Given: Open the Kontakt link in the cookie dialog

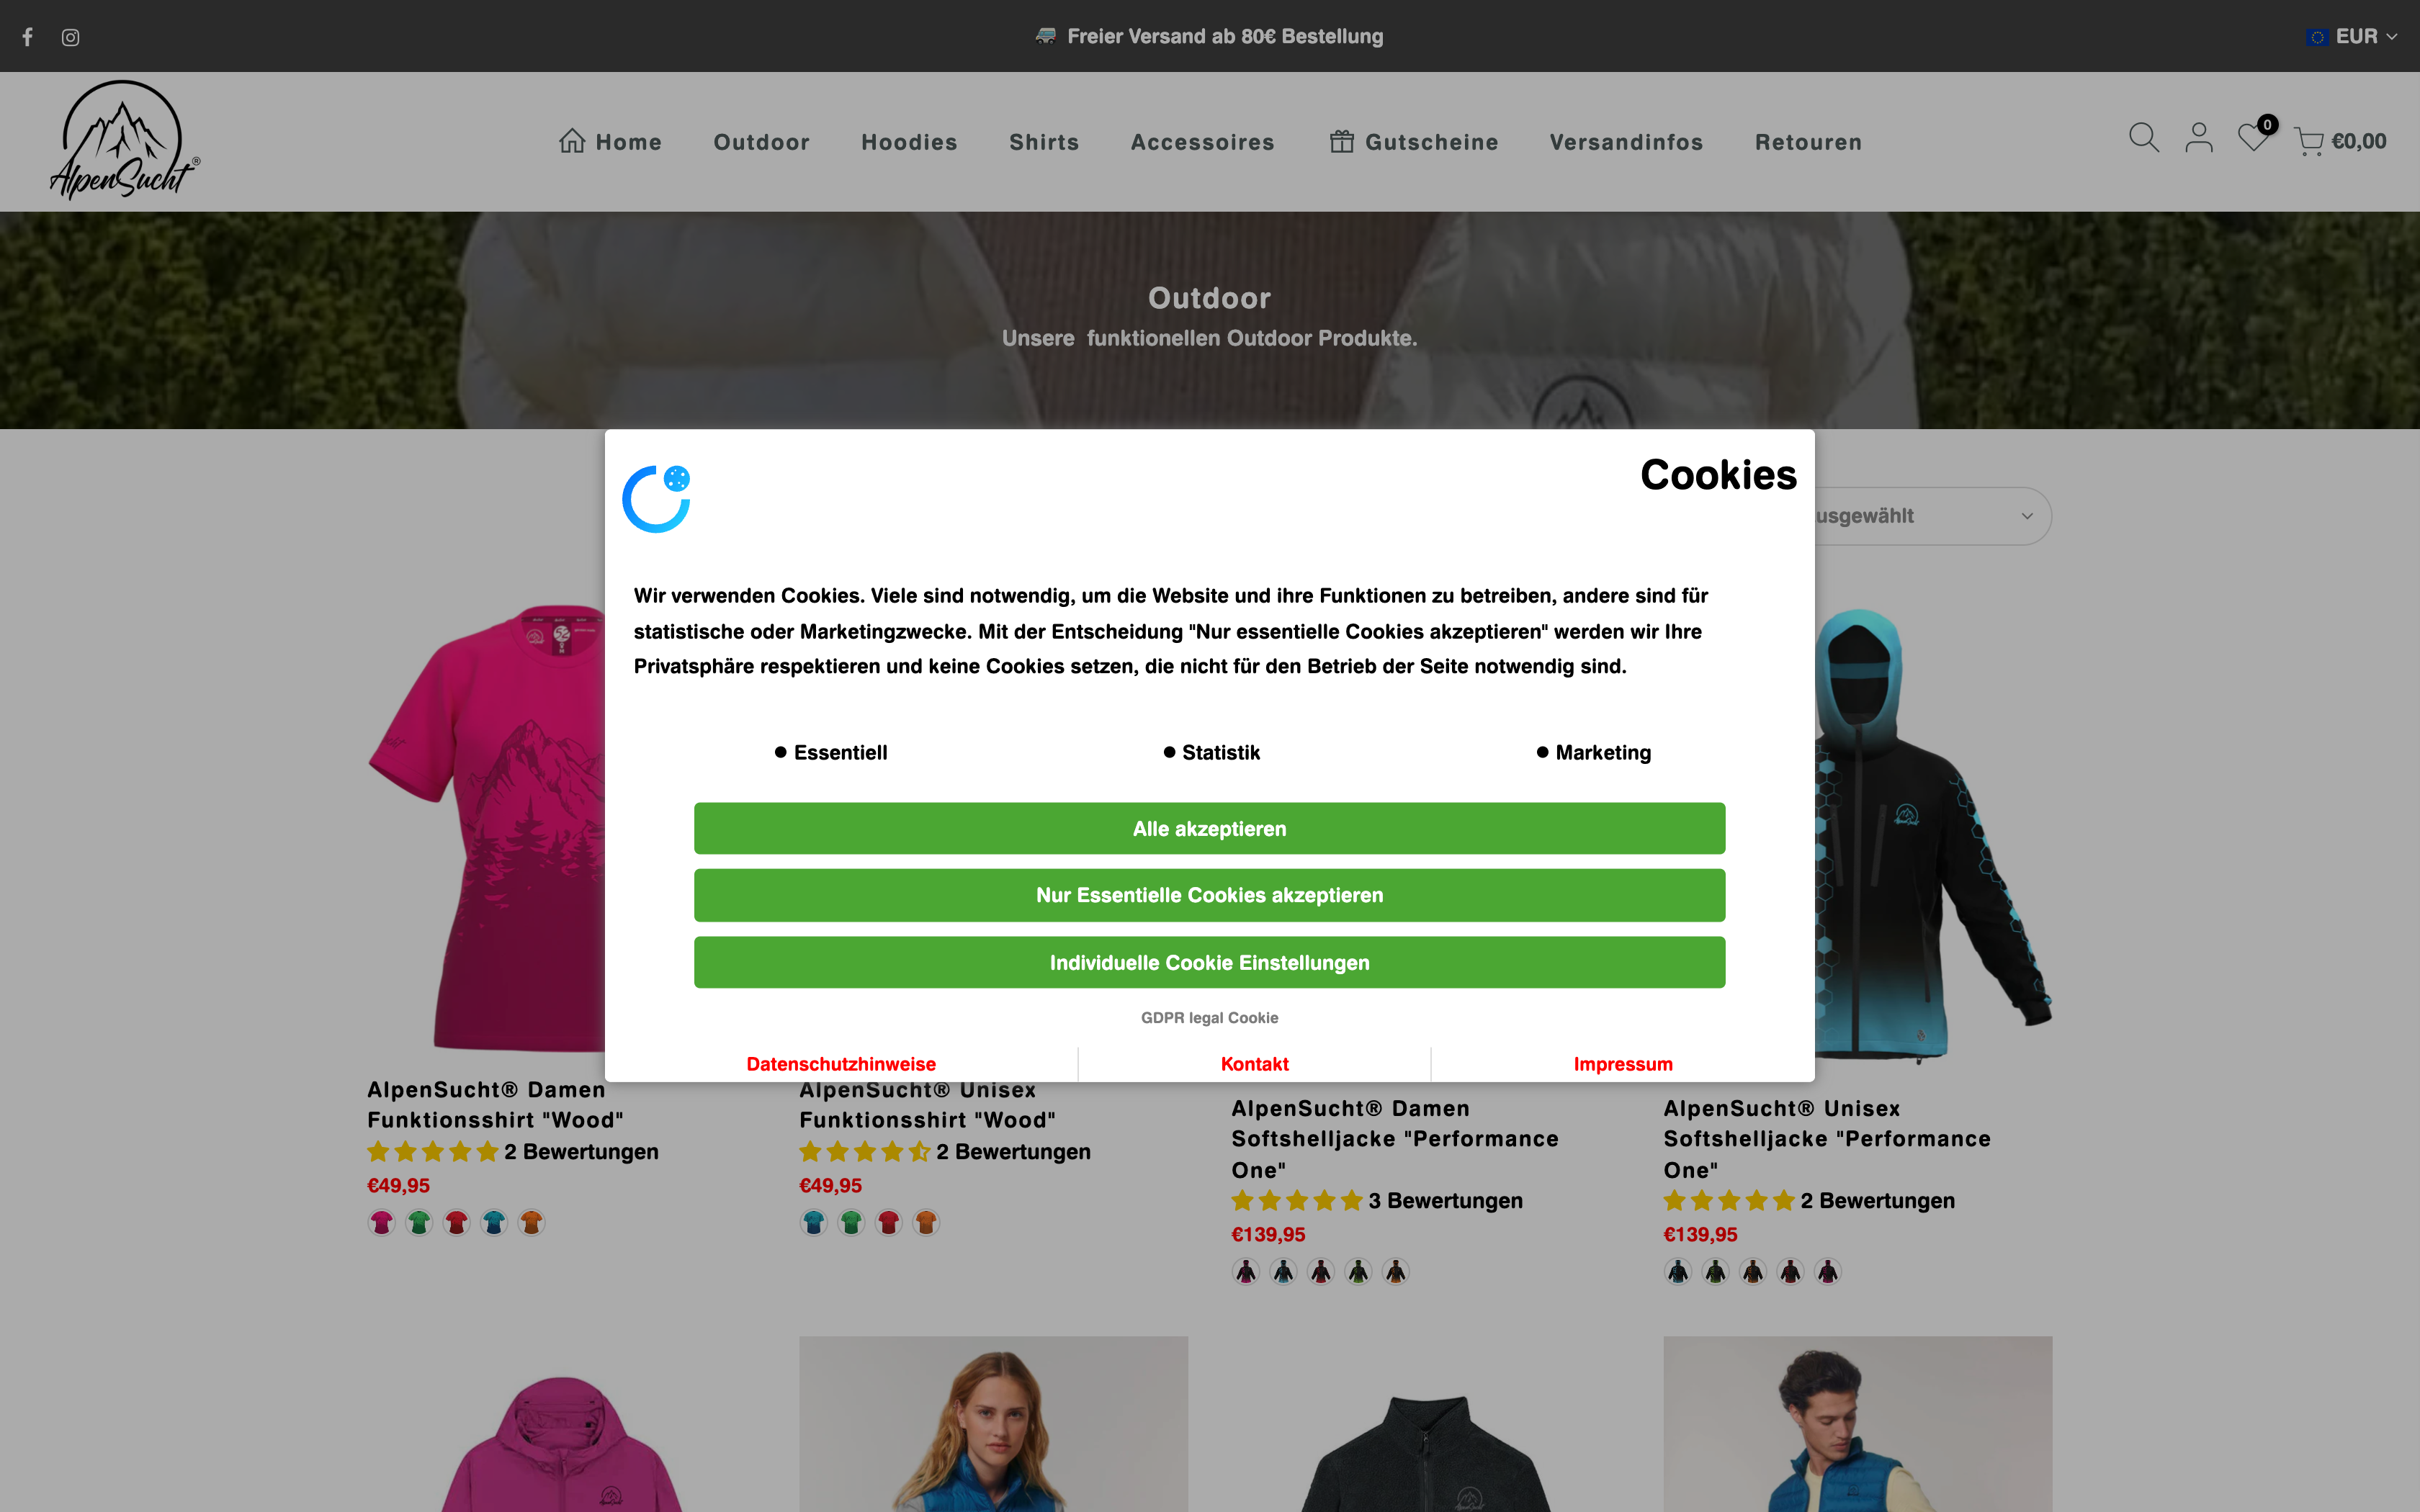Looking at the screenshot, I should [x=1254, y=1063].
